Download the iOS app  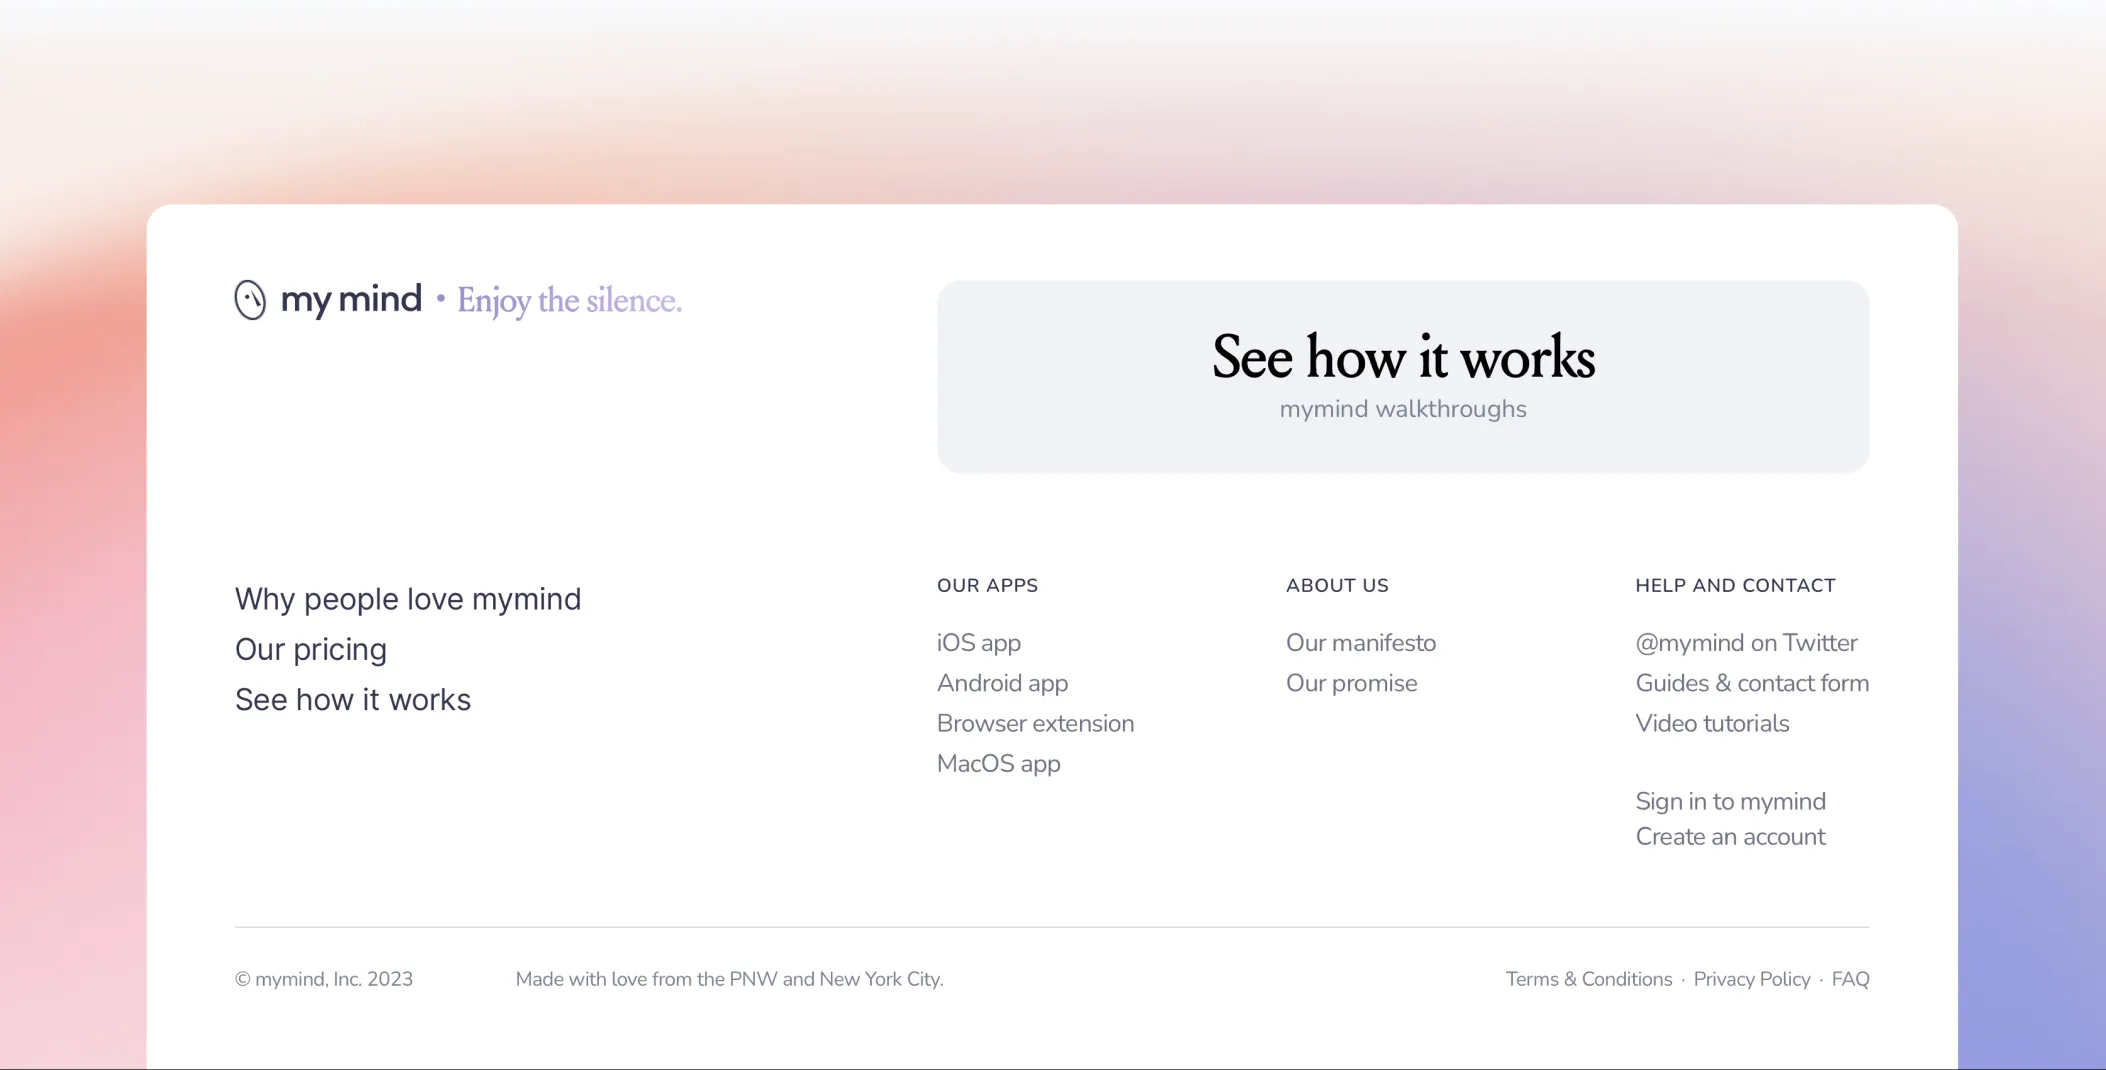pos(978,643)
